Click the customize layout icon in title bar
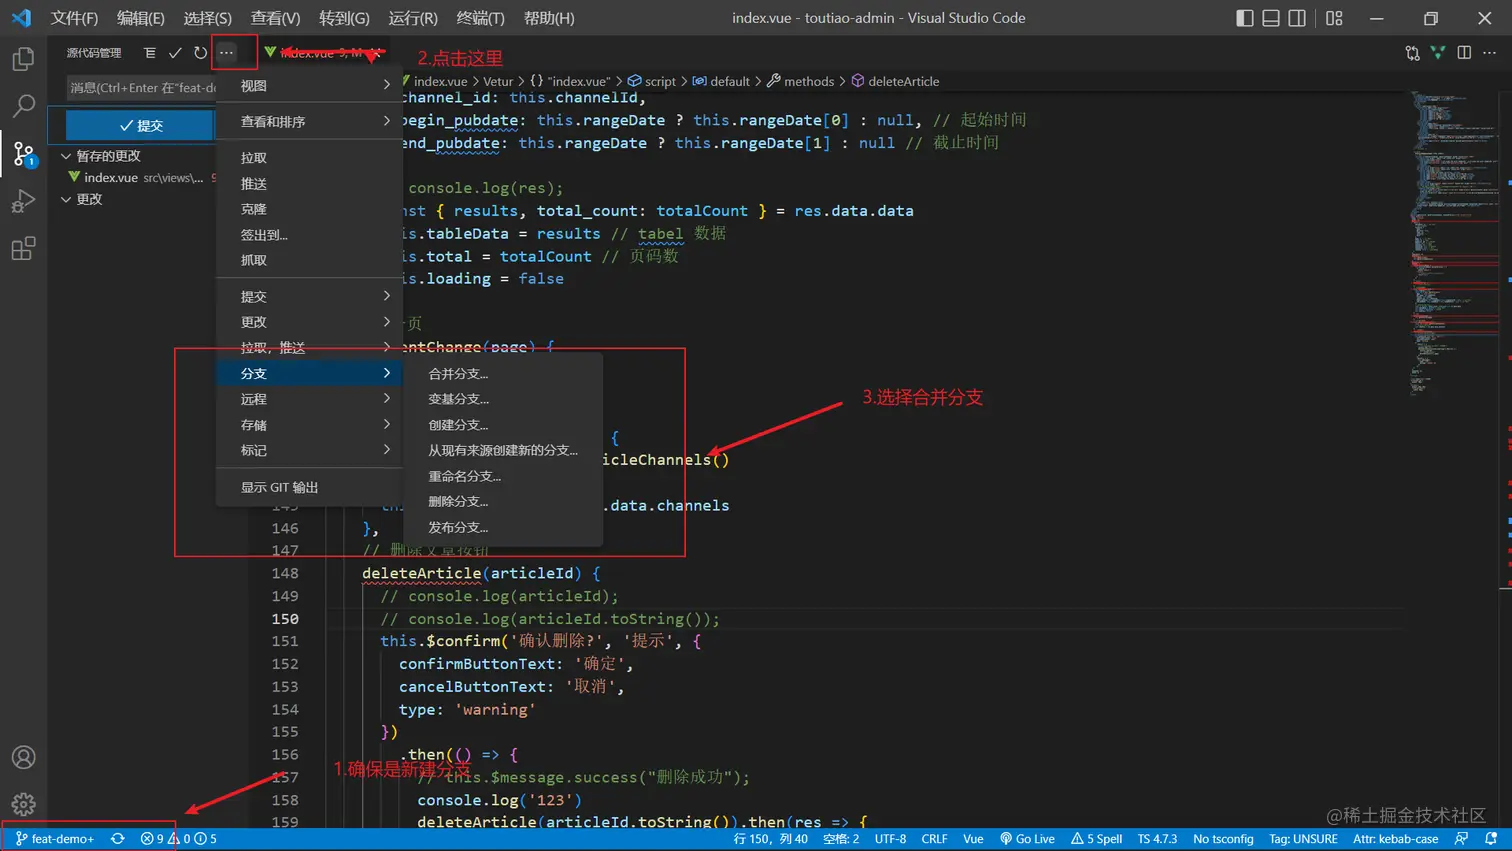 [1334, 18]
